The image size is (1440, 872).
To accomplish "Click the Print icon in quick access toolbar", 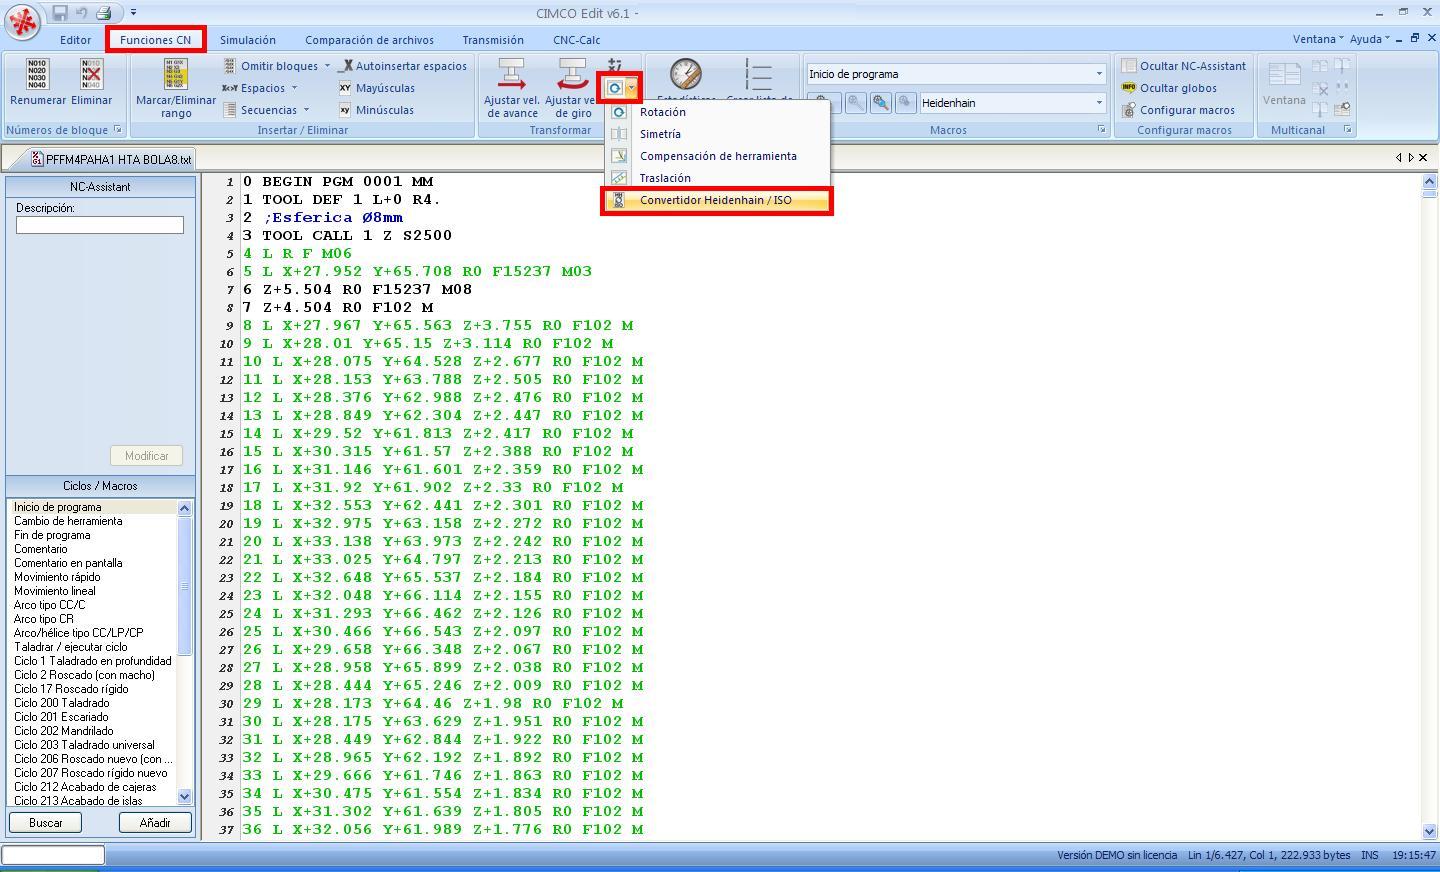I will [x=103, y=13].
